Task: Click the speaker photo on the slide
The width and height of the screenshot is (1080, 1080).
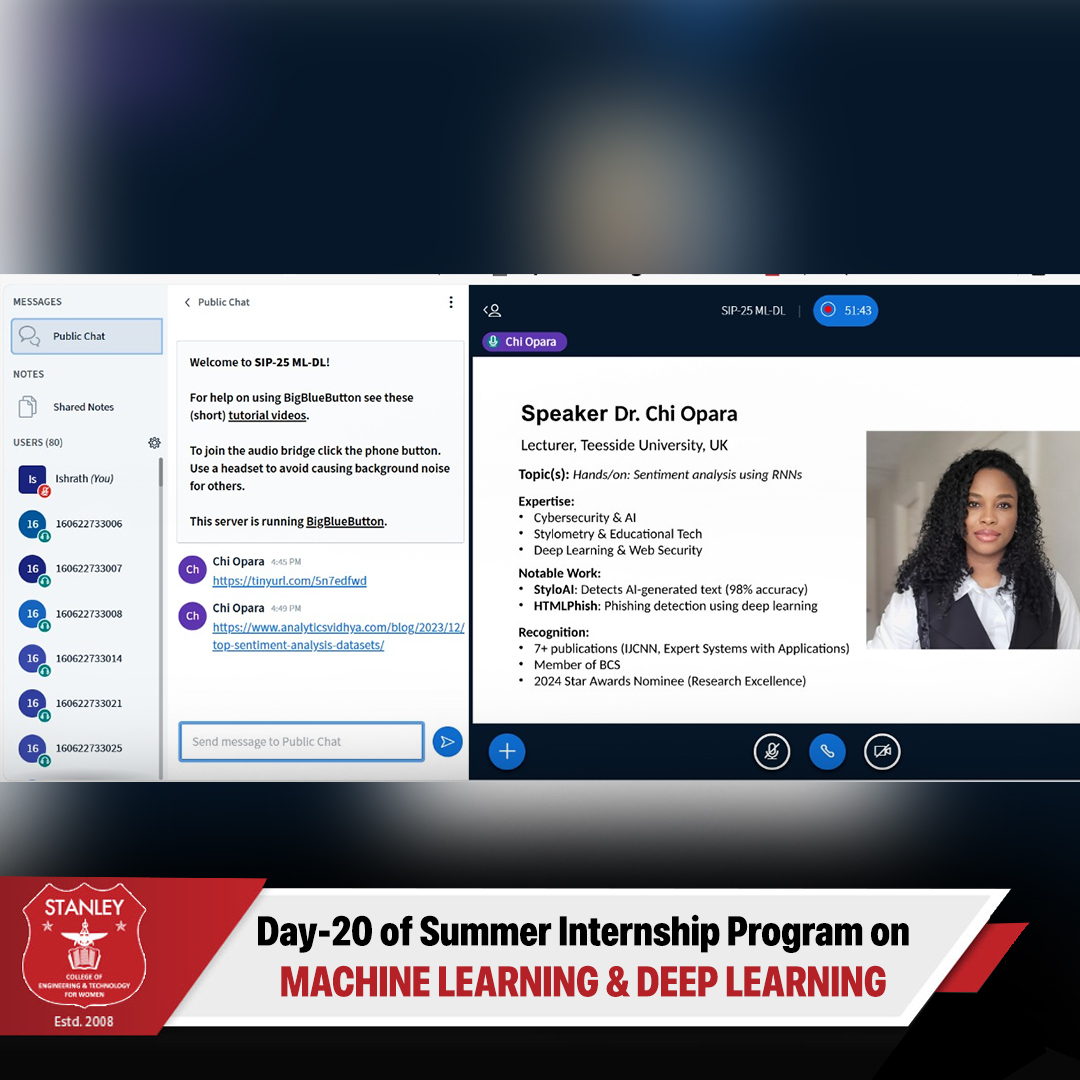Action: point(973,540)
